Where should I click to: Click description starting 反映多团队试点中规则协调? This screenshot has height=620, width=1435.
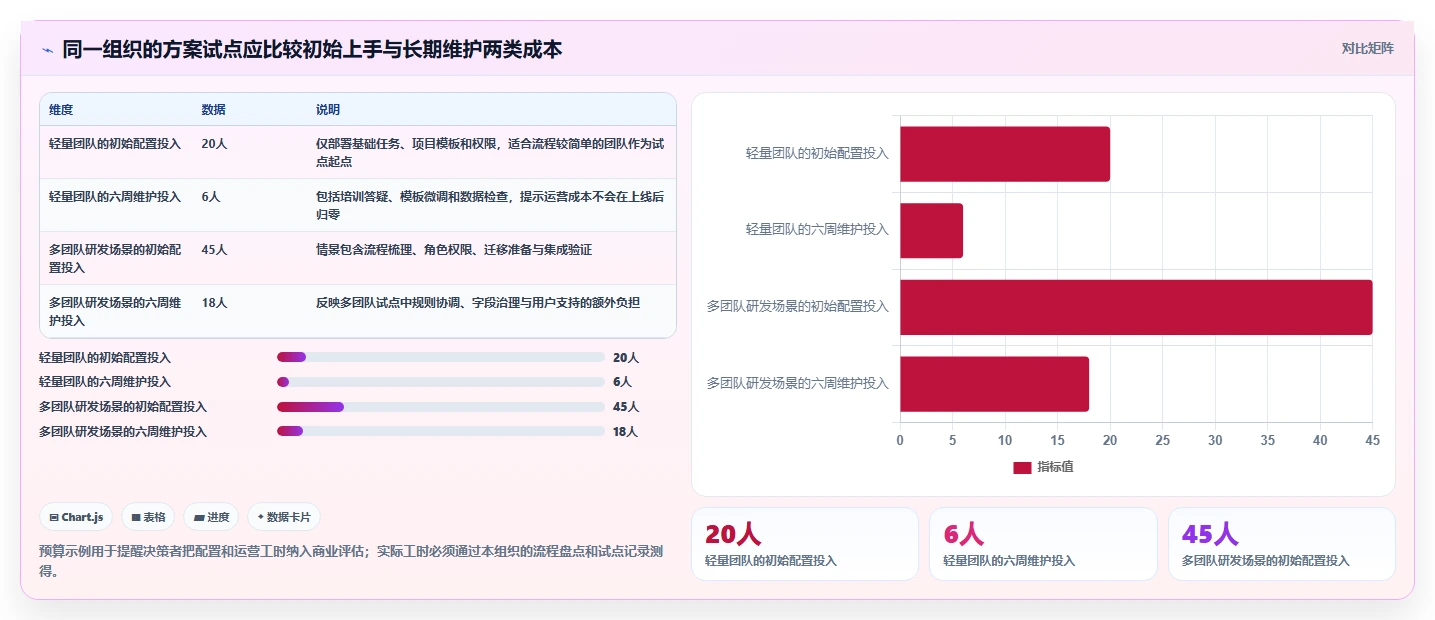point(478,302)
